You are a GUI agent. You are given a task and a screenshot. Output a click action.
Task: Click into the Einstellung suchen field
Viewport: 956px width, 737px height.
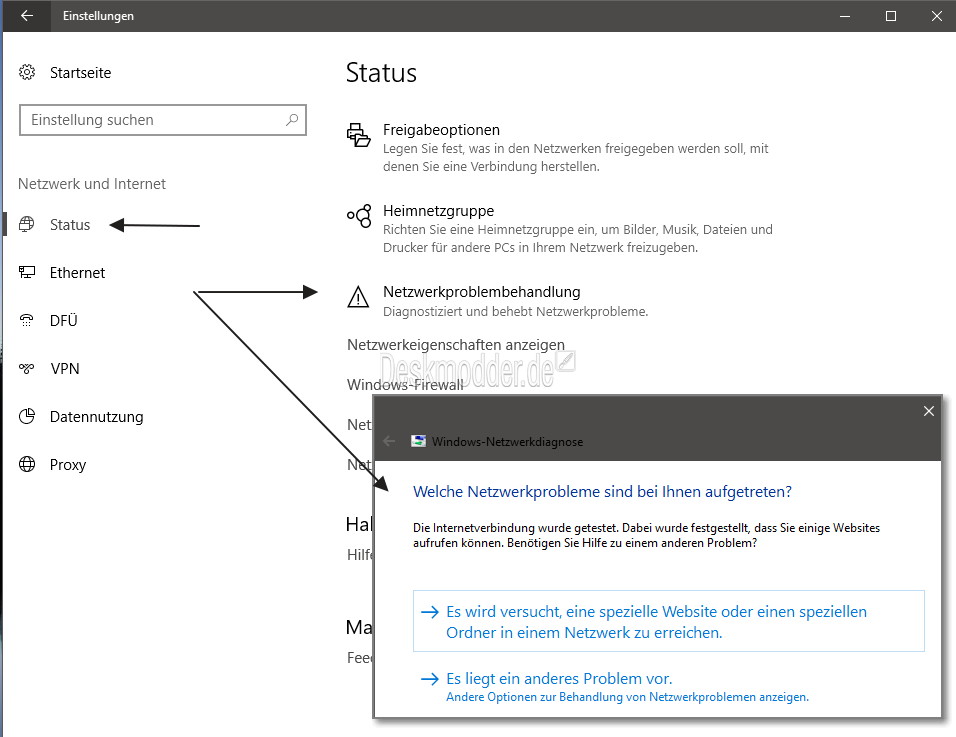[x=163, y=119]
